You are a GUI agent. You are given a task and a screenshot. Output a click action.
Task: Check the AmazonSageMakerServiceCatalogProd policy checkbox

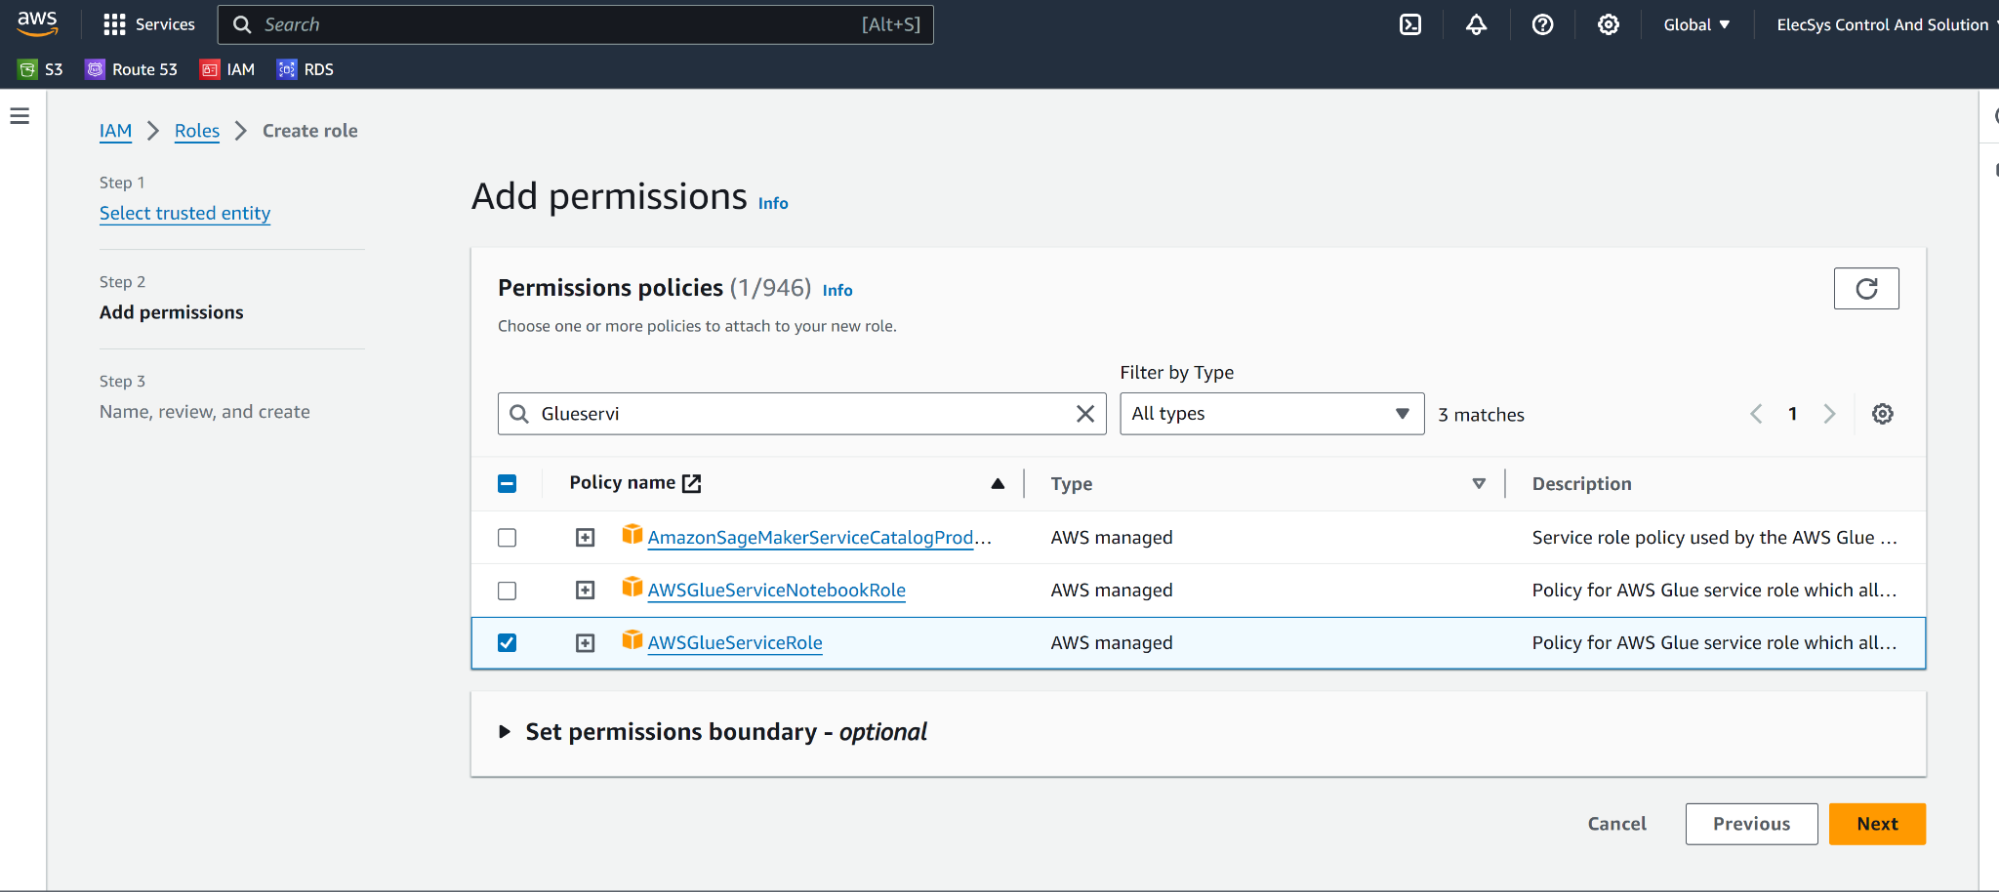[x=507, y=538]
